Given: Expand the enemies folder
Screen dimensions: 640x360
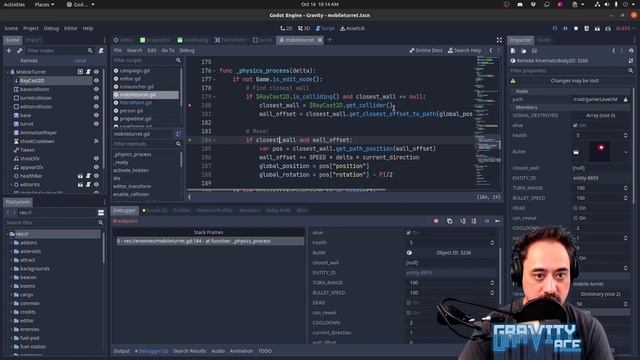Looking at the screenshot, I should tap(11, 329).
